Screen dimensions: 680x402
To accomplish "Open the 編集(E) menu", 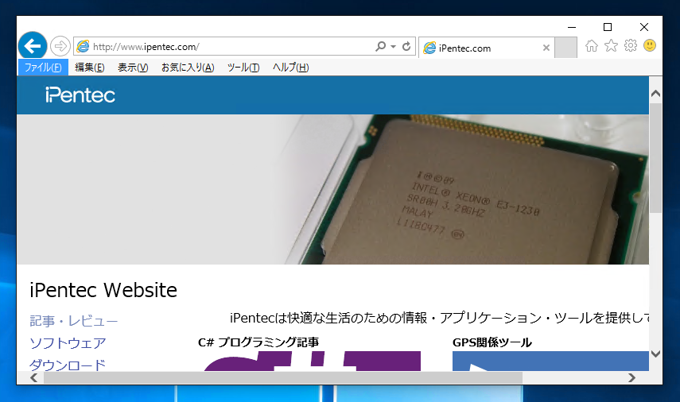I will tap(89, 68).
